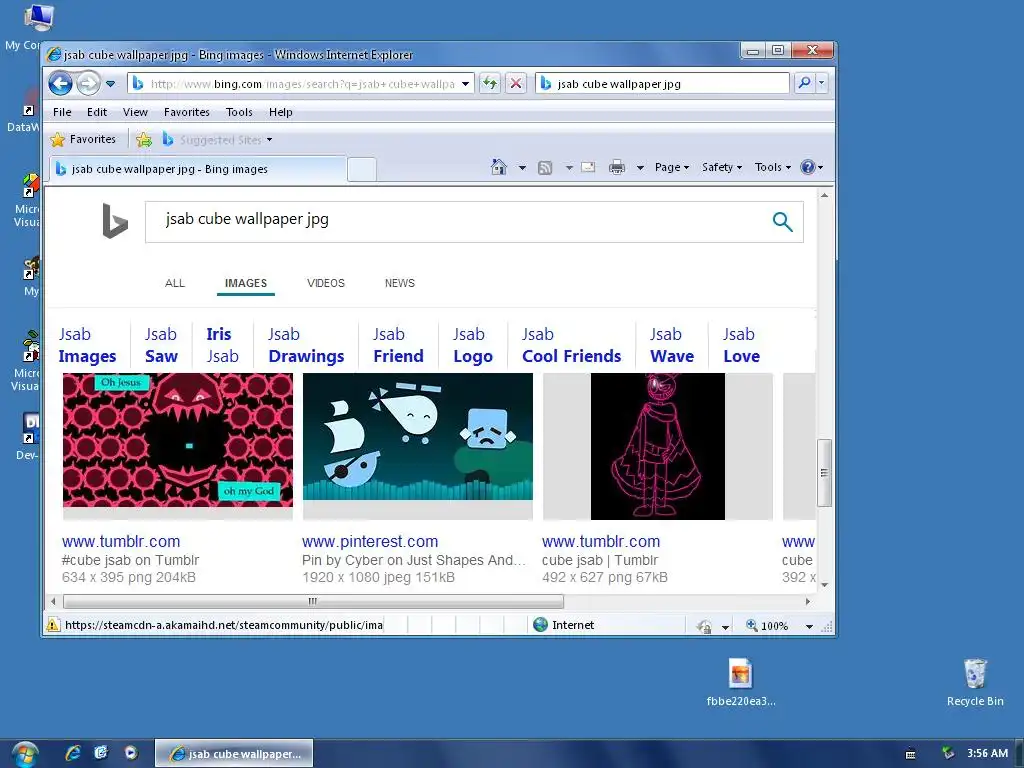Click the Jsab Cool Friends suggestion
The height and width of the screenshot is (768, 1024).
(571, 345)
